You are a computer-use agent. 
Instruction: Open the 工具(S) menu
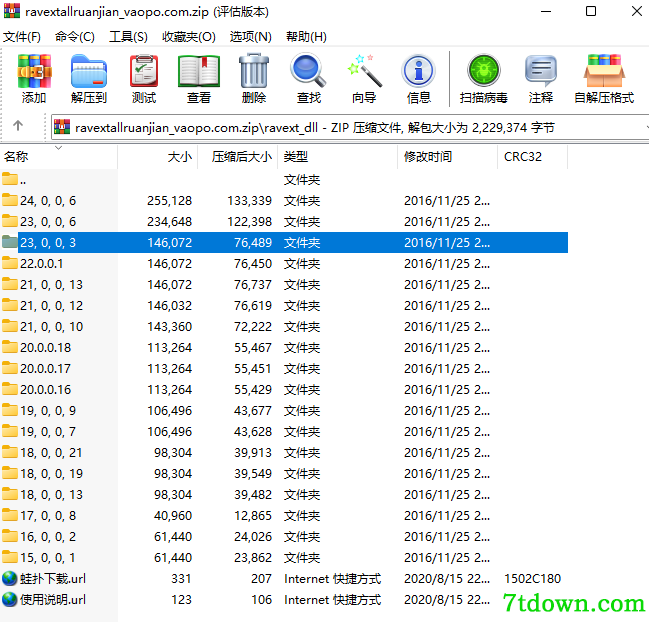click(128, 37)
